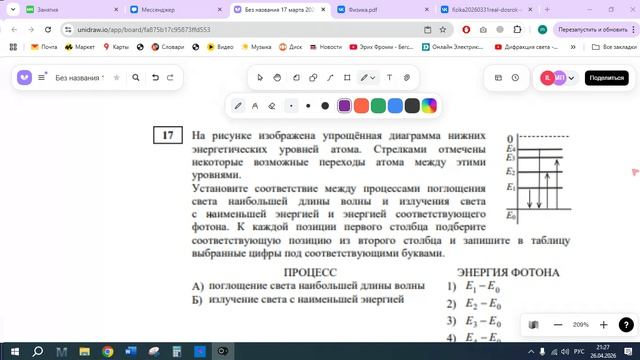
Task: Pick the black color swatch
Action: coord(412,106)
